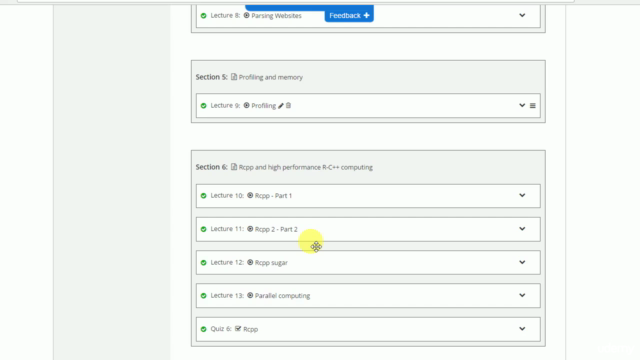640x360 pixels.
Task: Expand Lecture 12 Rcpp sugar chevron
Action: point(522,262)
